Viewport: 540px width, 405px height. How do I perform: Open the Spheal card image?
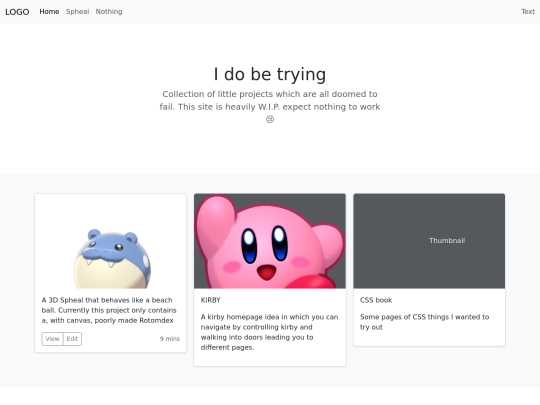[x=111, y=241]
